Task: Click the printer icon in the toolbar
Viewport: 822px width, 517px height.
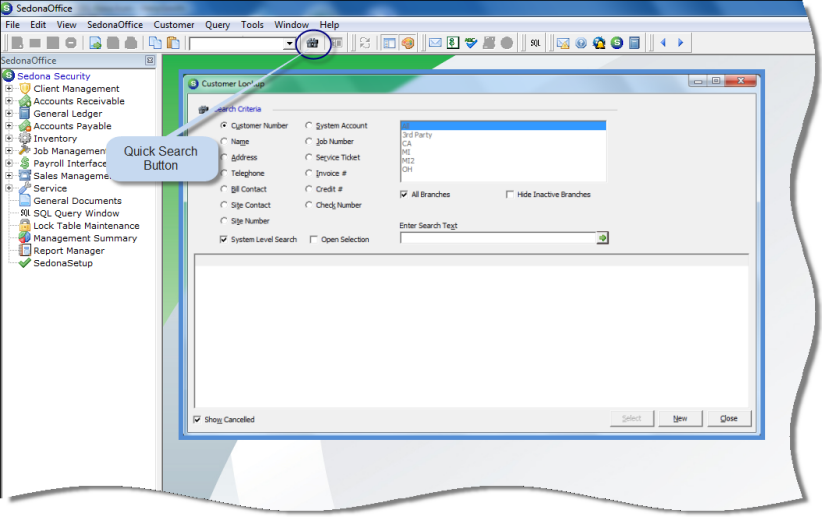Action: (x=131, y=43)
